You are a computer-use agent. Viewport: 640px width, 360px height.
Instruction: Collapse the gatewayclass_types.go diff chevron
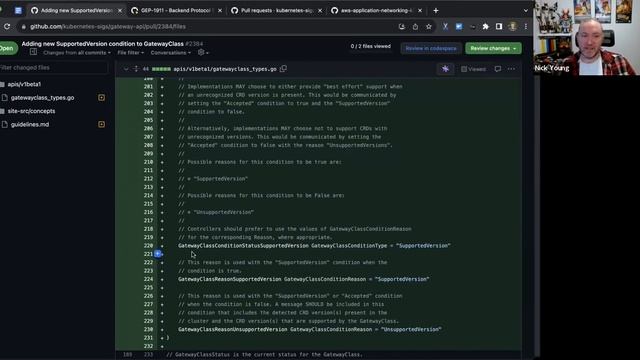pyautogui.click(x=126, y=69)
